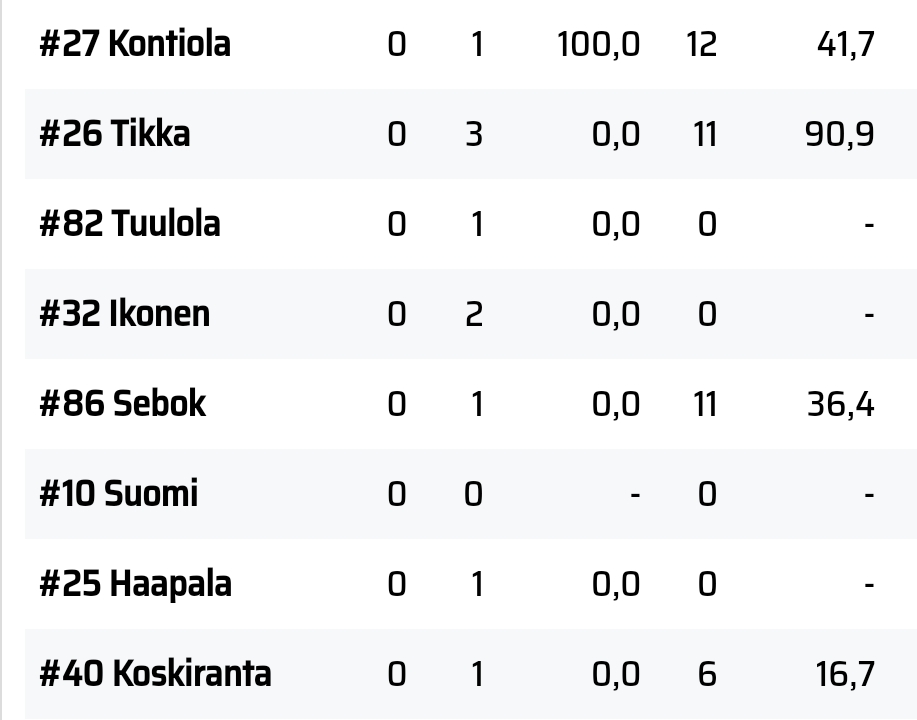Click the value 11 in Tikka's row

point(705,135)
